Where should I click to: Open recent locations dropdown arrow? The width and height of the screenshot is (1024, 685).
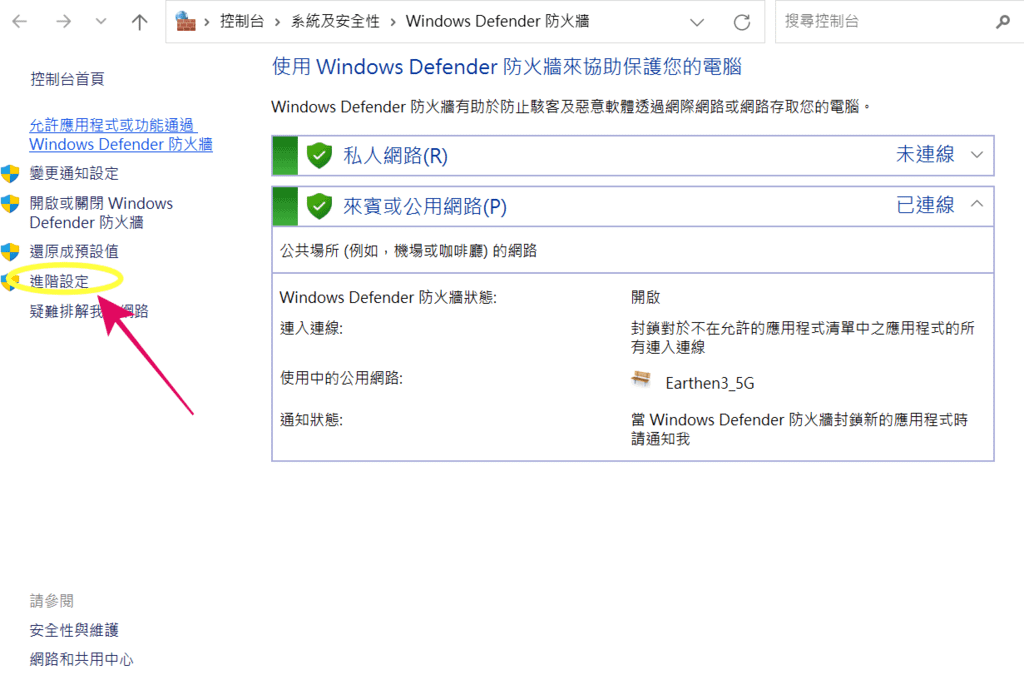[x=101, y=22]
